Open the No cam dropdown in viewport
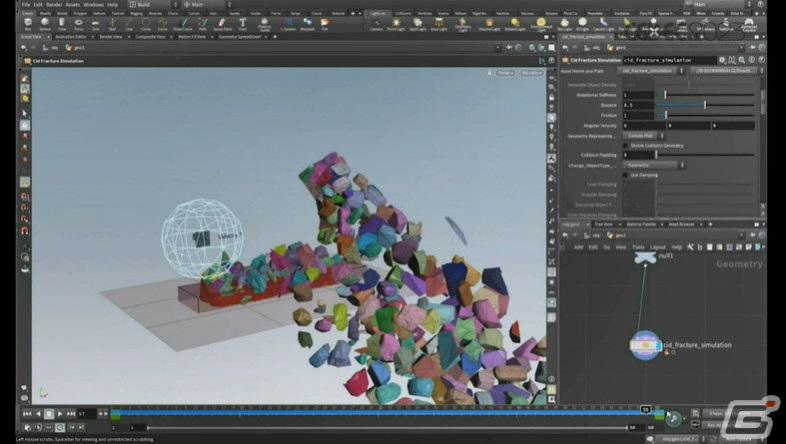 (x=531, y=73)
